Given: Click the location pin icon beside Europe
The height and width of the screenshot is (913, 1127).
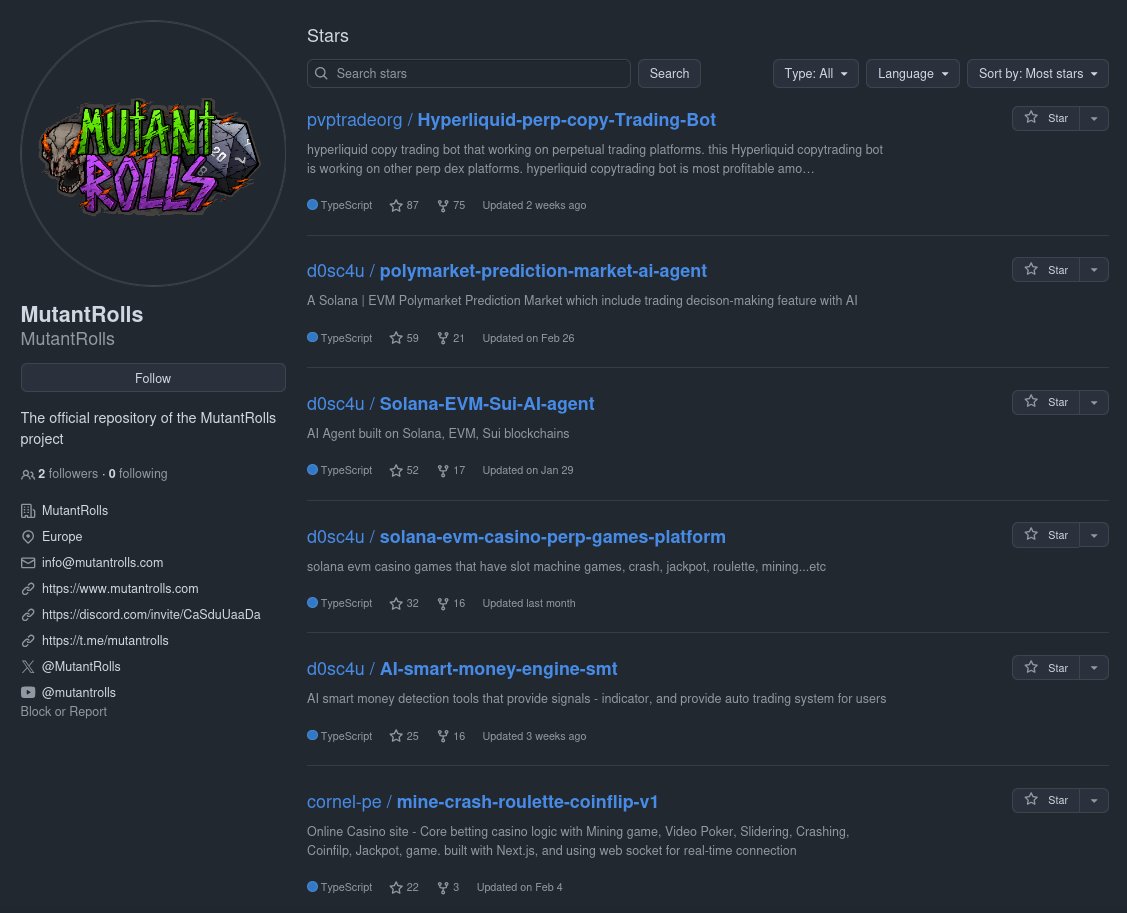Looking at the screenshot, I should pos(27,537).
